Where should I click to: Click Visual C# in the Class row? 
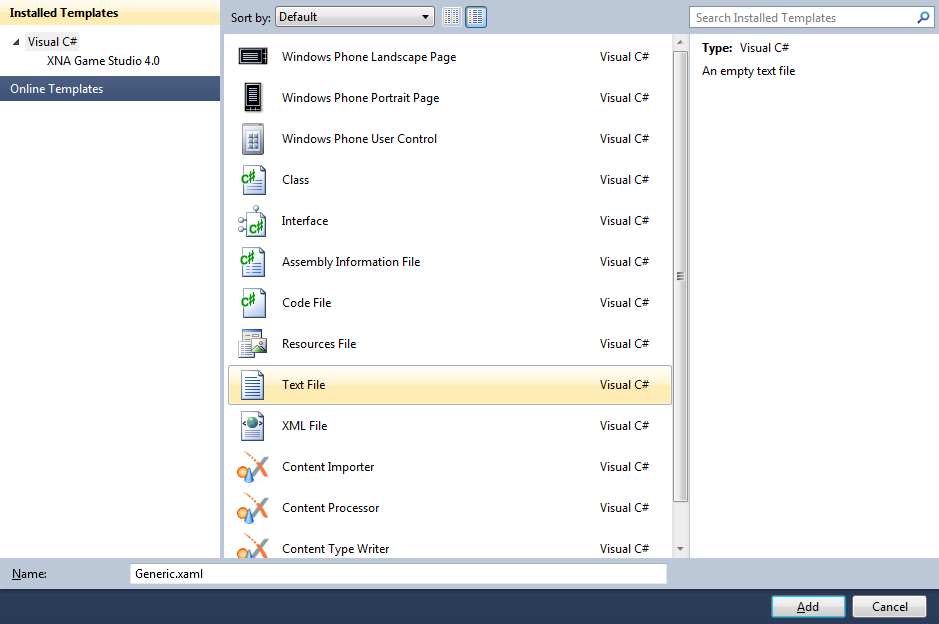pyautogui.click(x=625, y=180)
